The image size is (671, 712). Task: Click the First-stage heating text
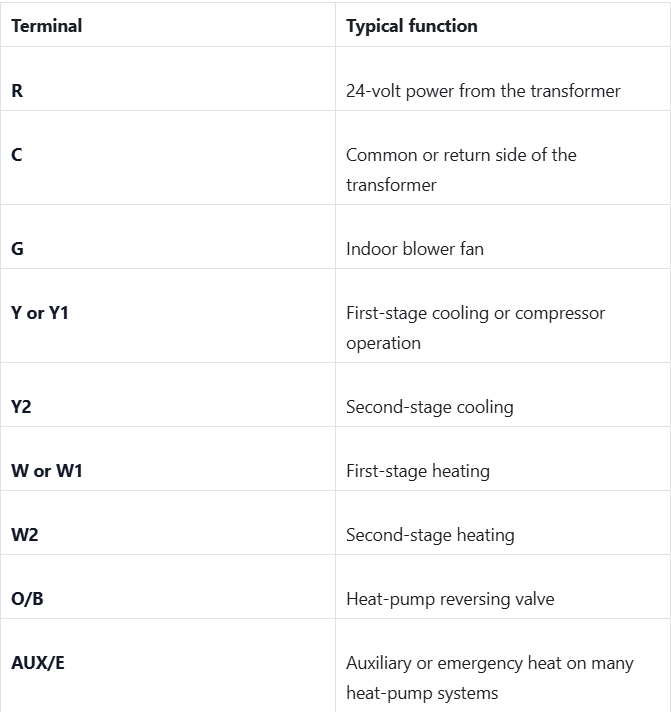tap(418, 471)
